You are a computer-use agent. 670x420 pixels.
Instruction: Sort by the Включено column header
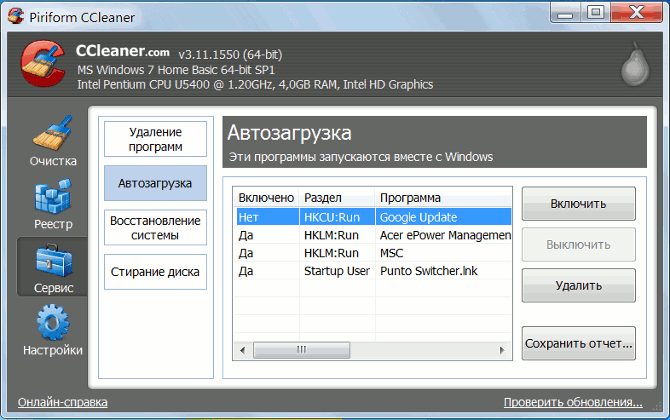[266, 198]
